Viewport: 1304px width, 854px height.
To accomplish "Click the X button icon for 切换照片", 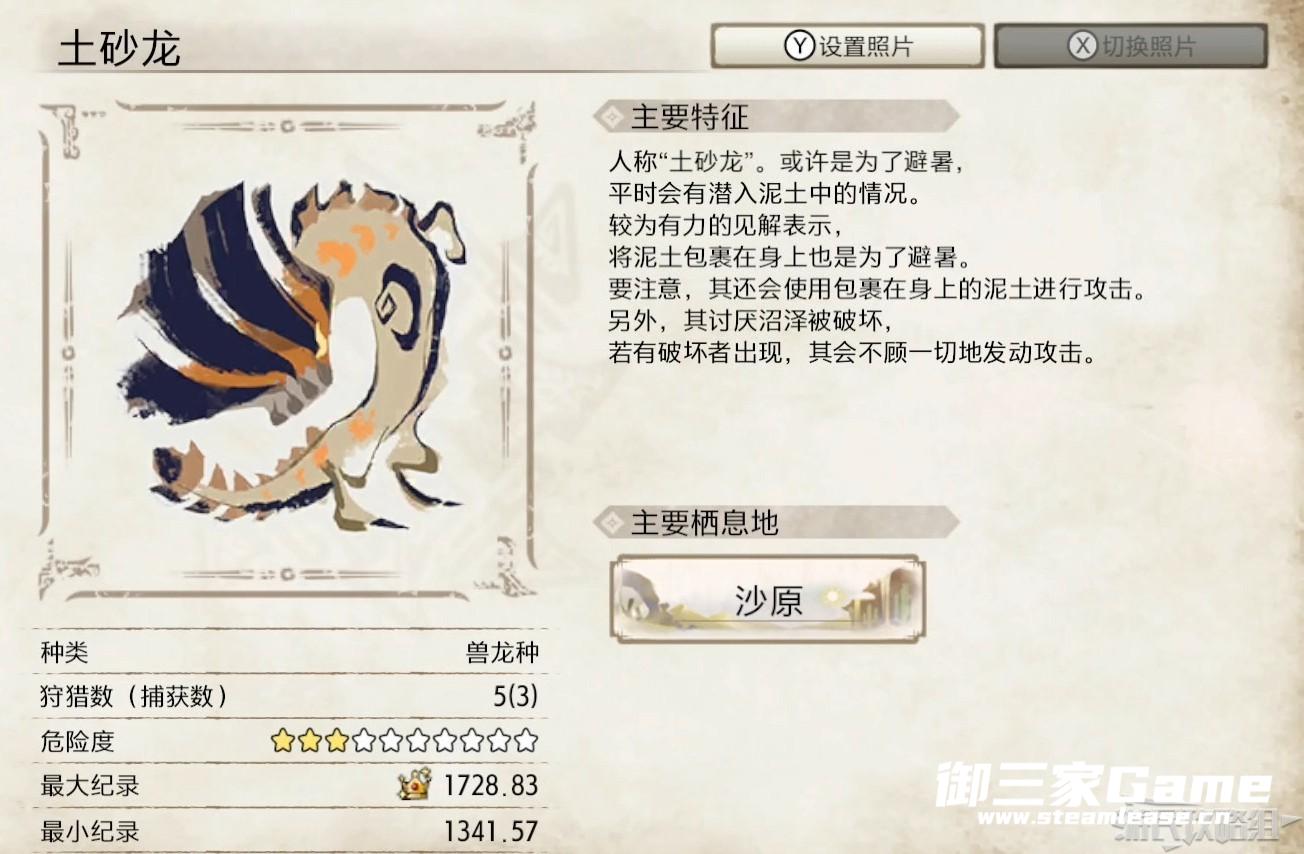I will [x=1082, y=46].
